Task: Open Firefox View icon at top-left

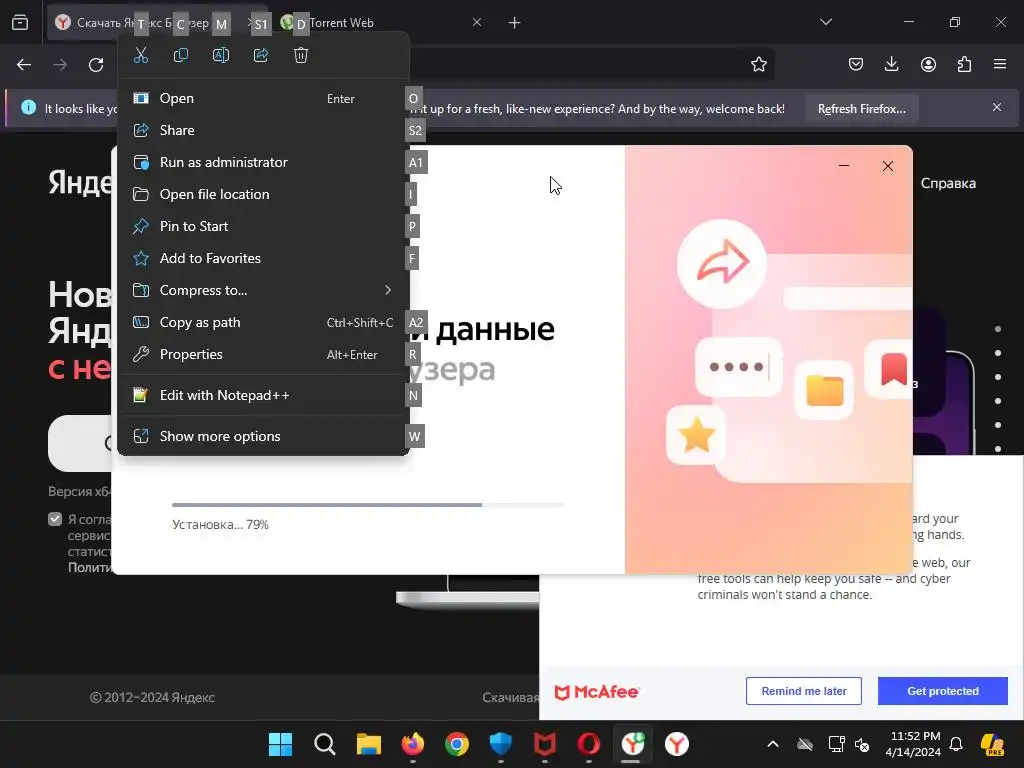Action: tap(20, 23)
